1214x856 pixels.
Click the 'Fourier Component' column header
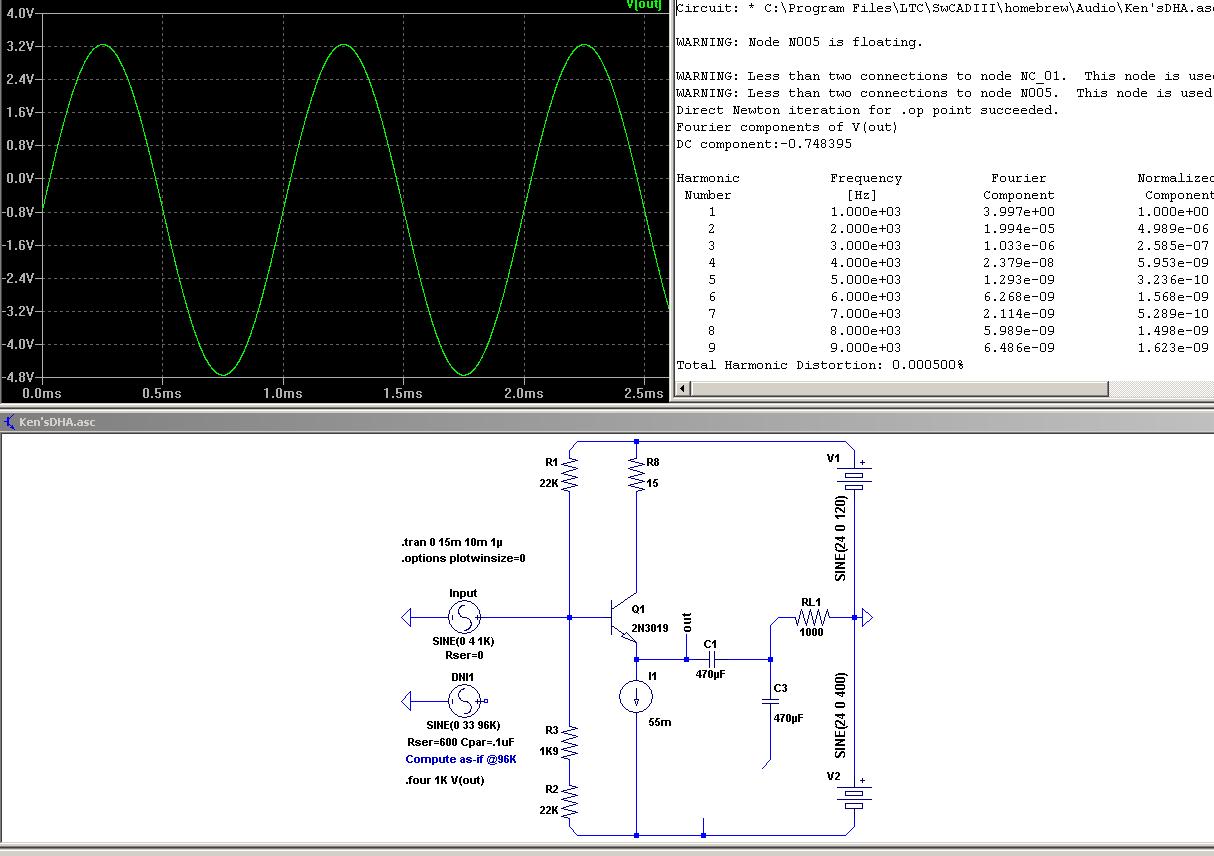pyautogui.click(x=1019, y=187)
